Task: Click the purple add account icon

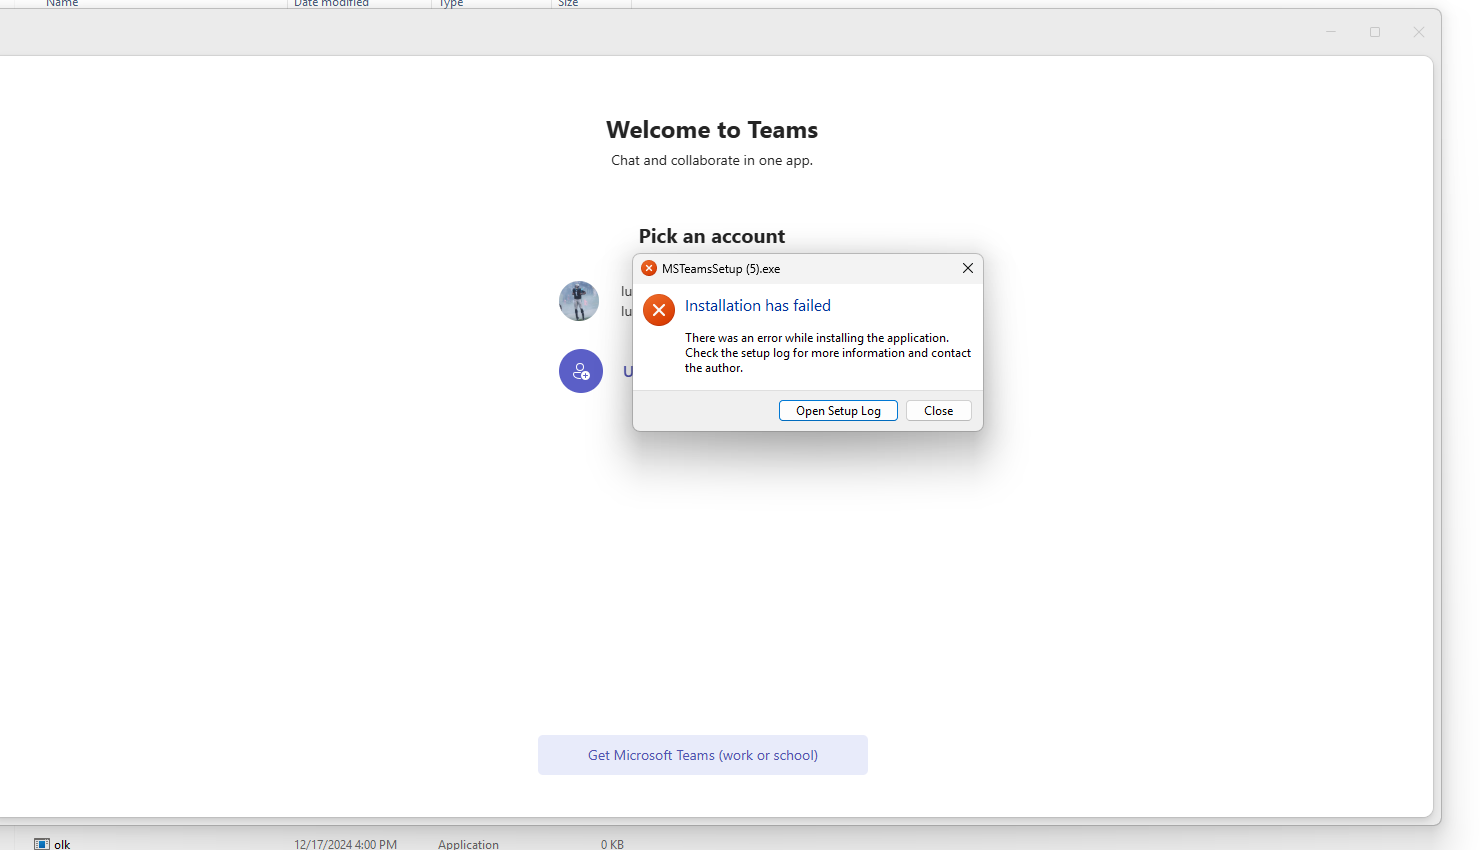Action: [x=581, y=371]
